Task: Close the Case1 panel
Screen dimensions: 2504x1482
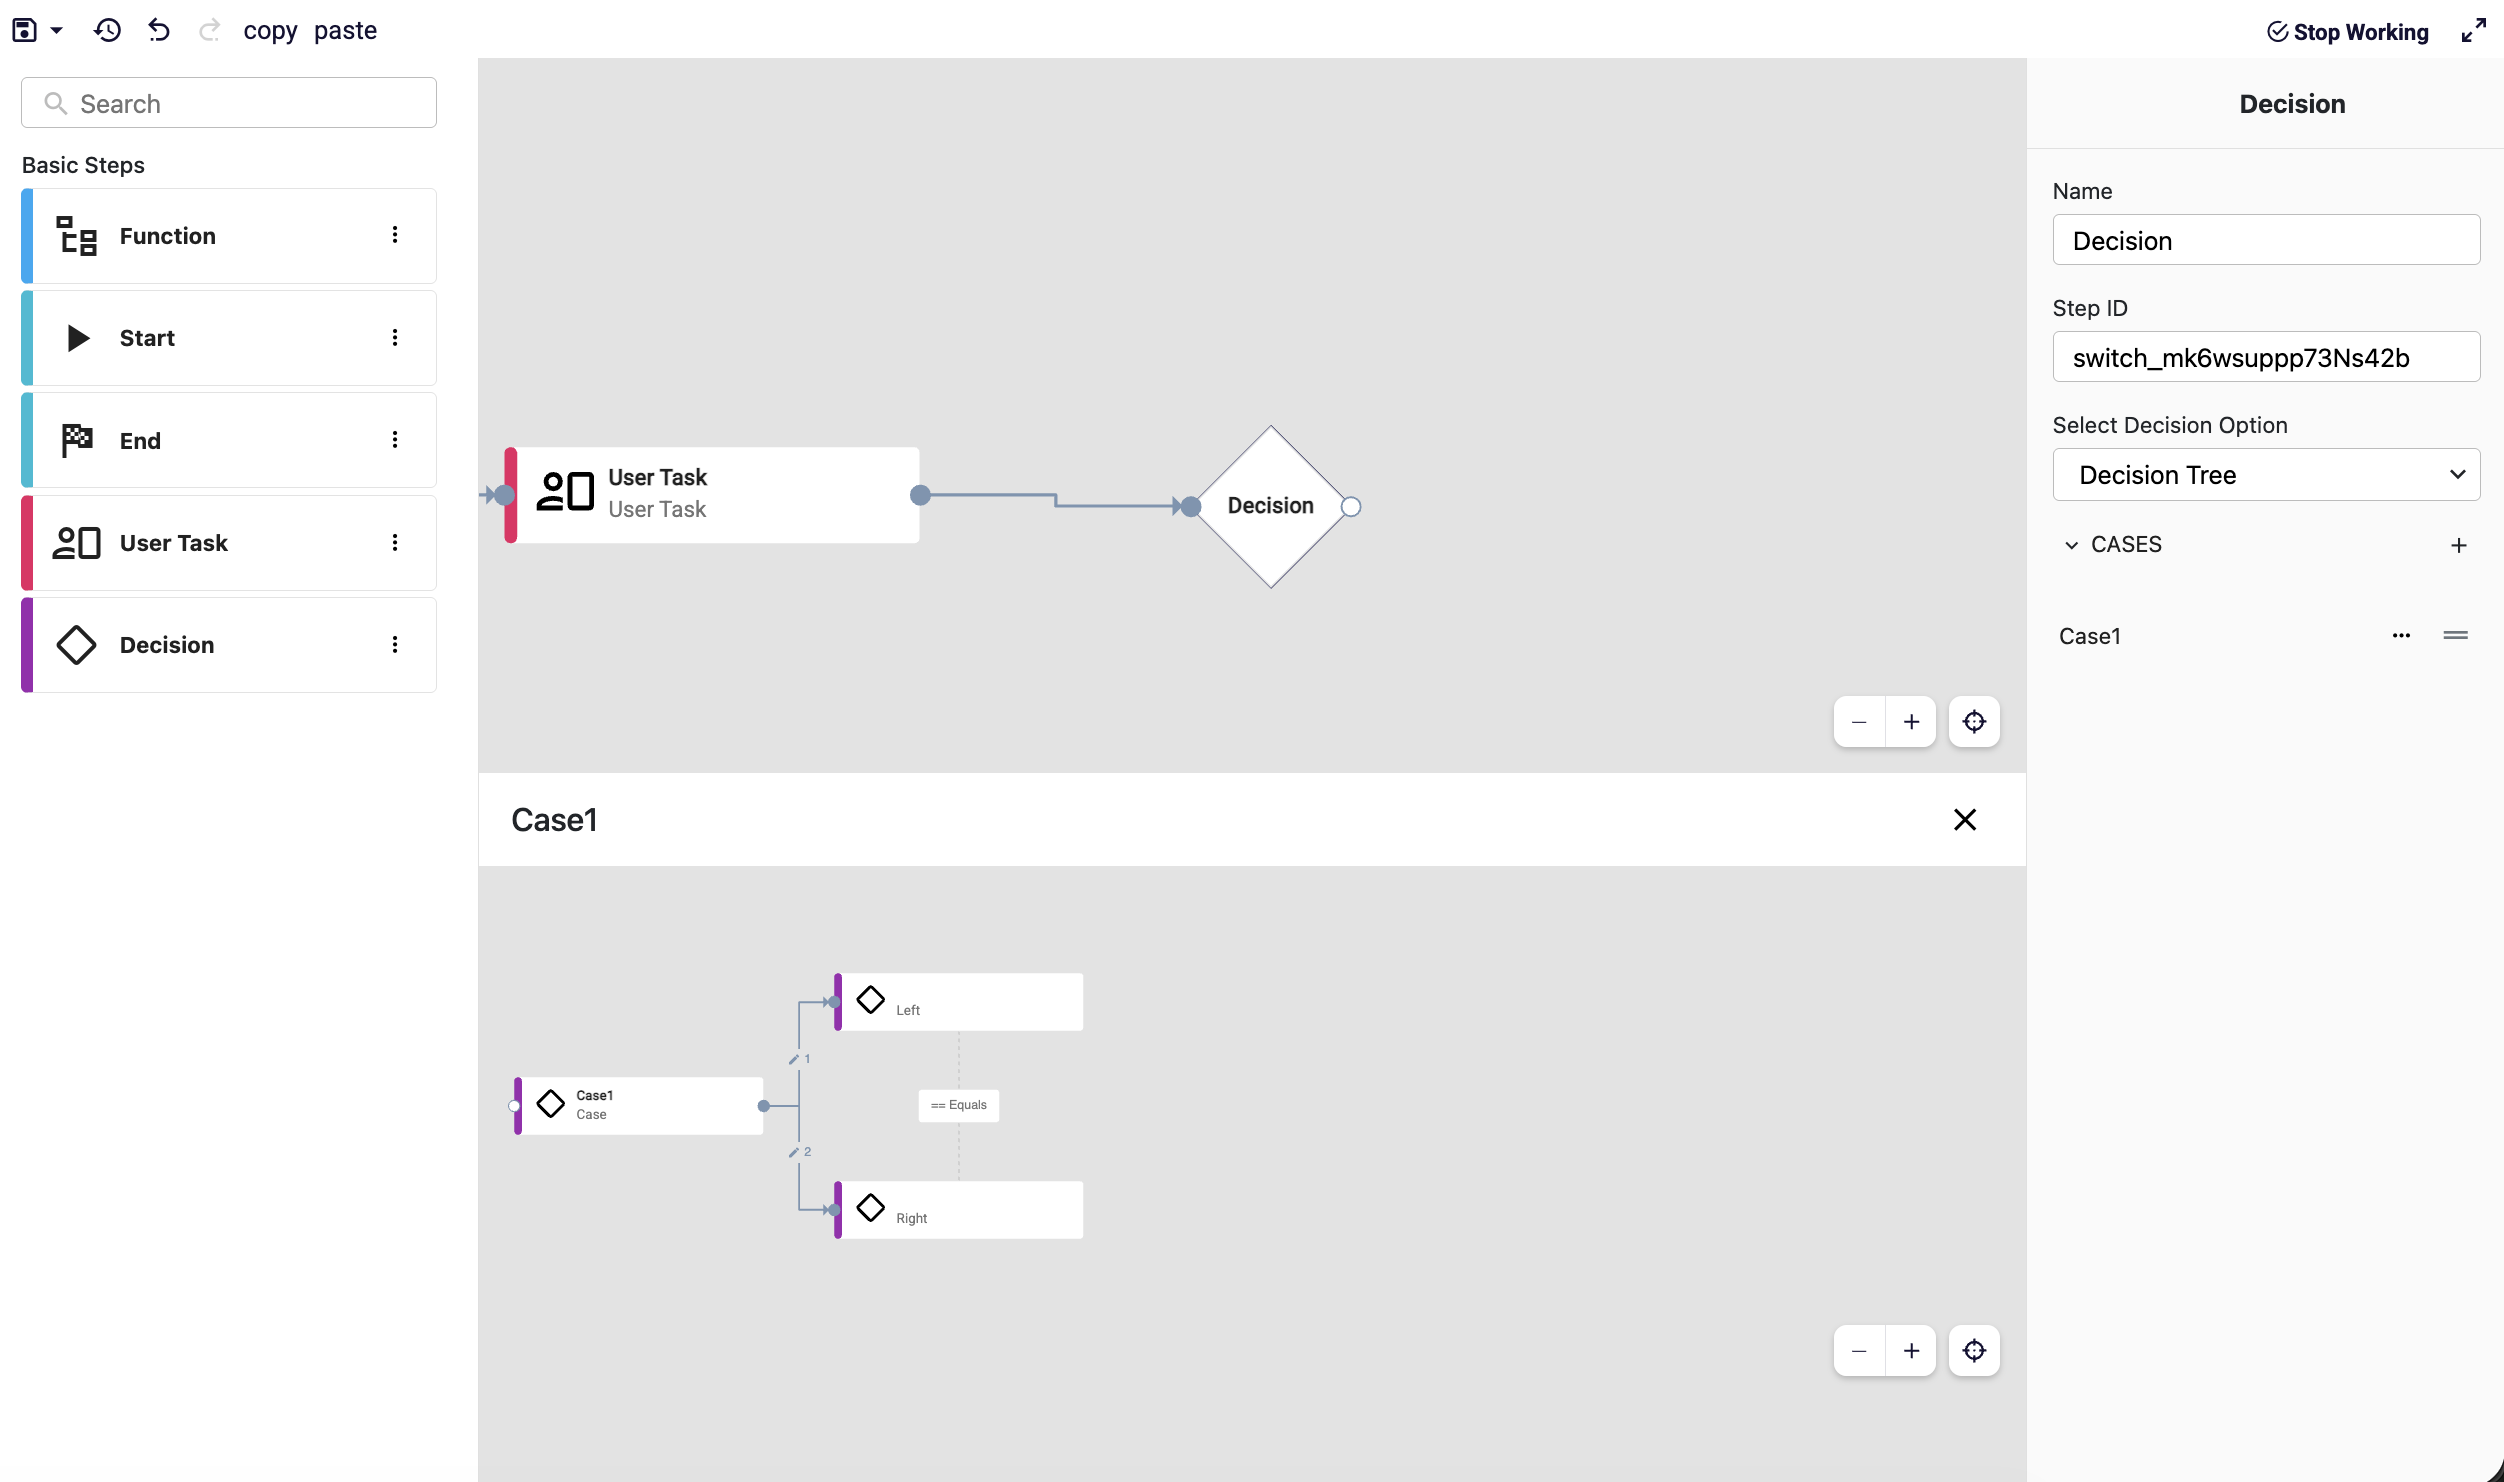Action: click(x=1964, y=820)
